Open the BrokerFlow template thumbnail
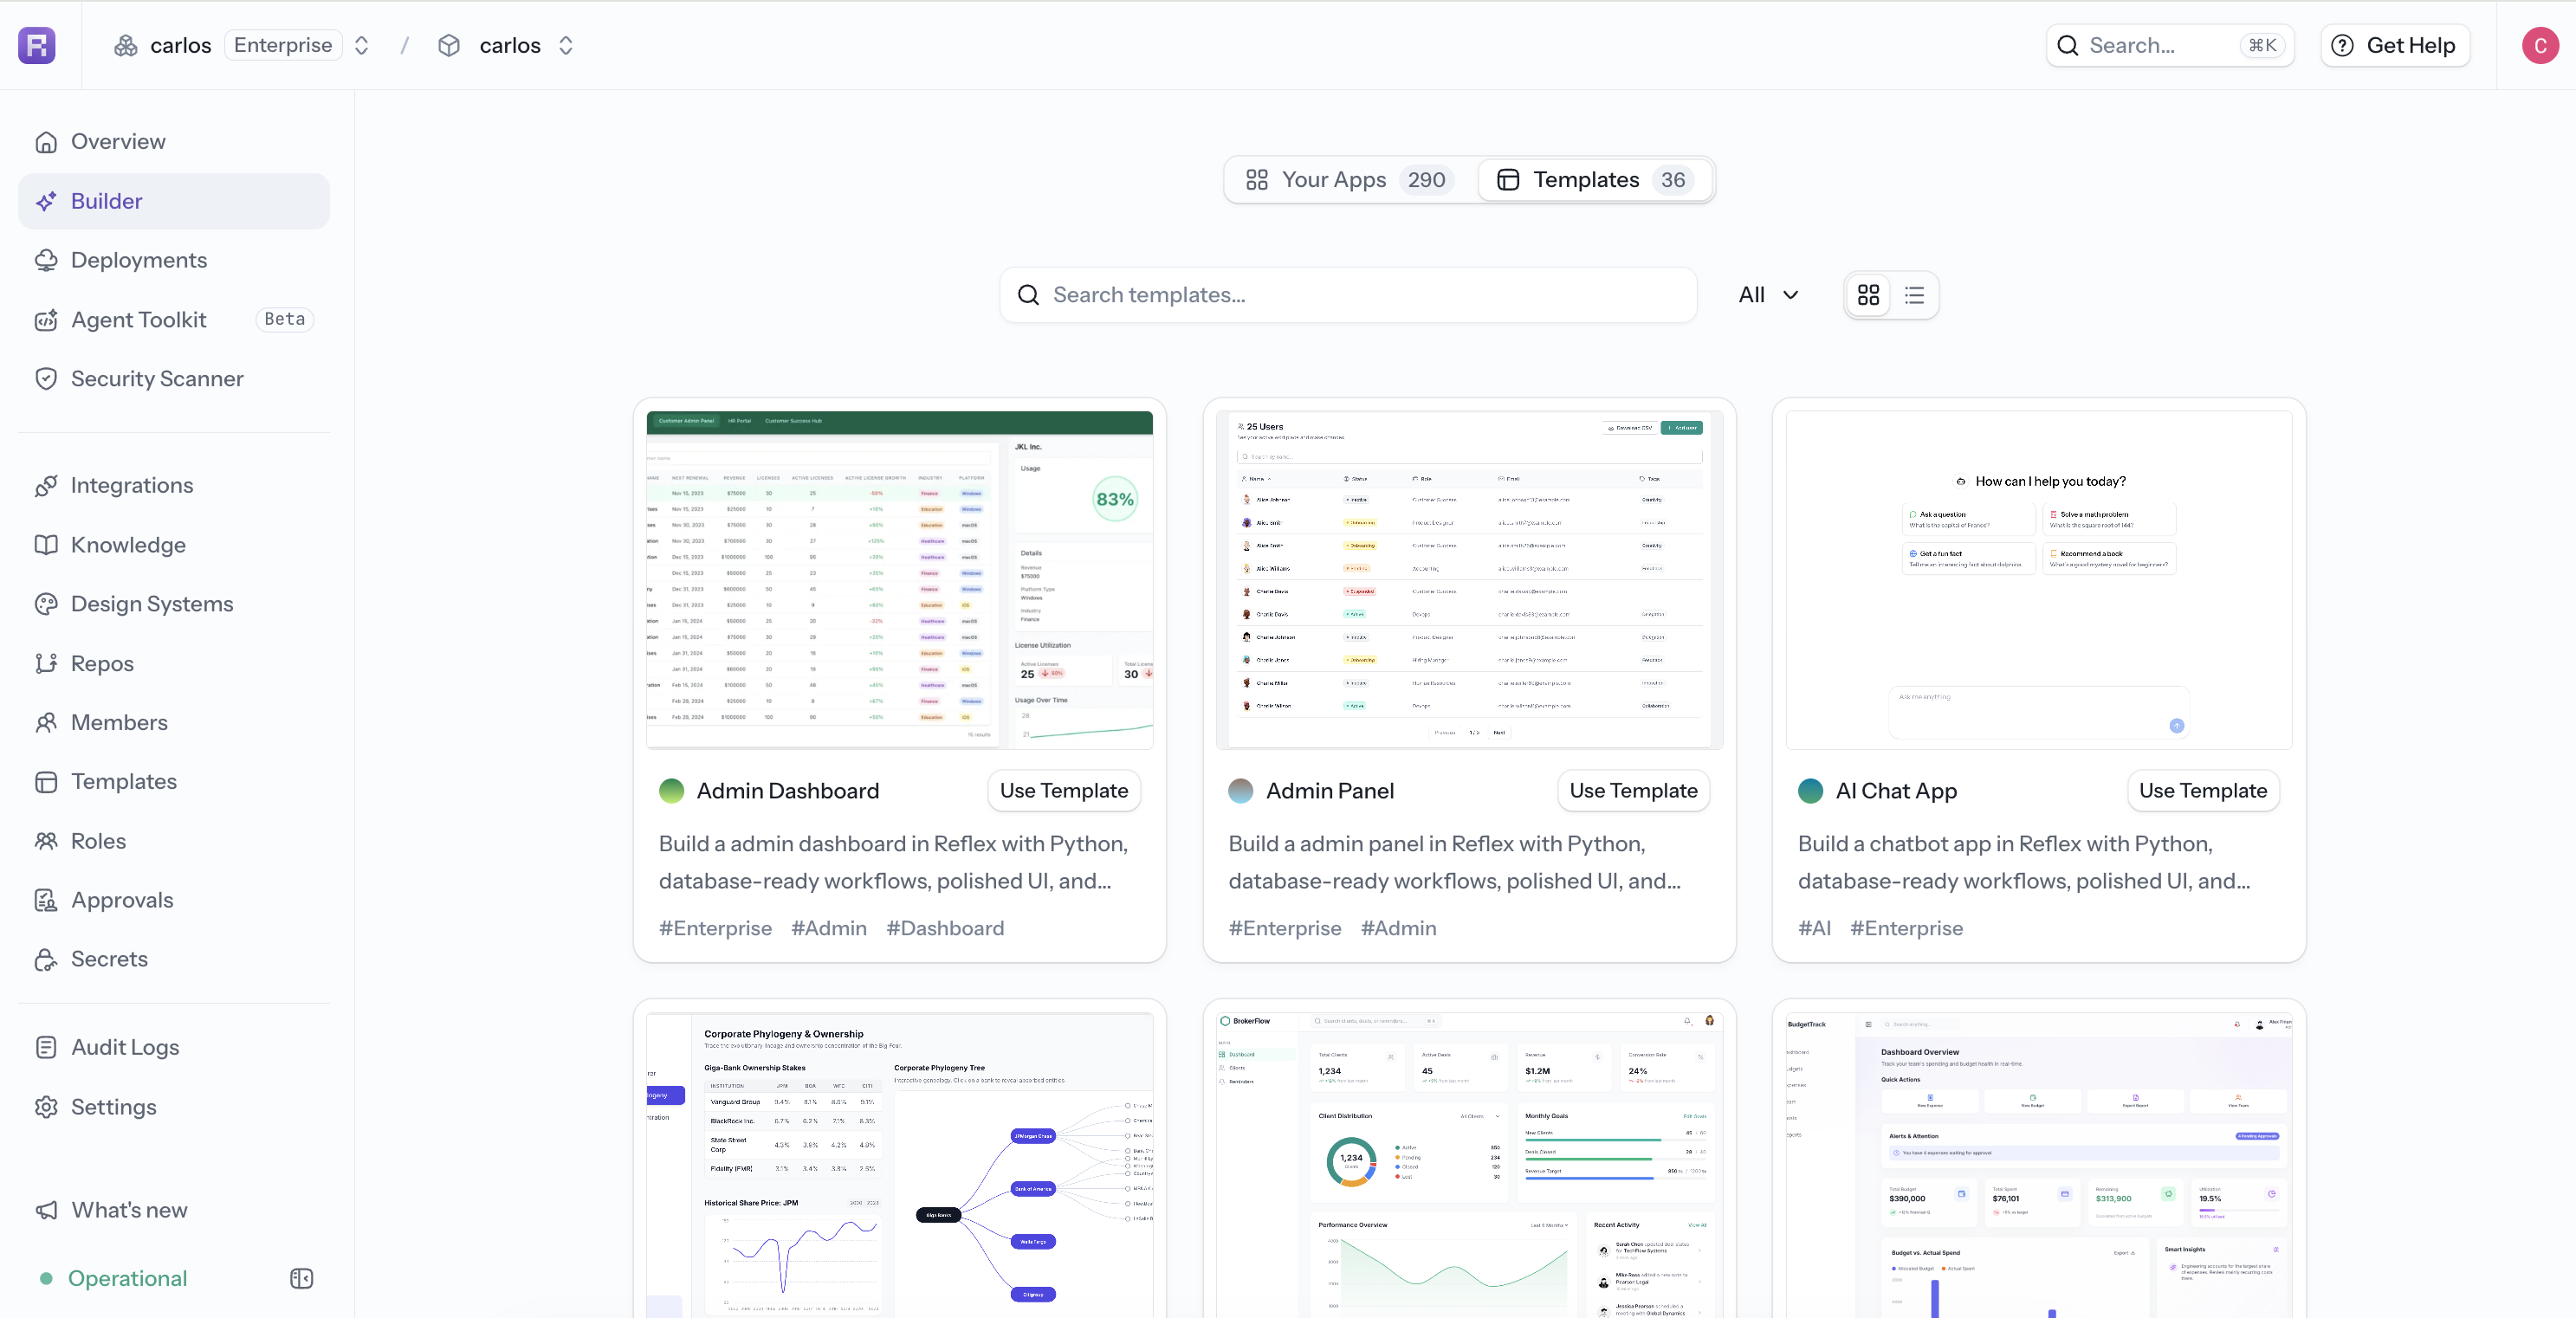This screenshot has width=2576, height=1318. [1469, 1164]
